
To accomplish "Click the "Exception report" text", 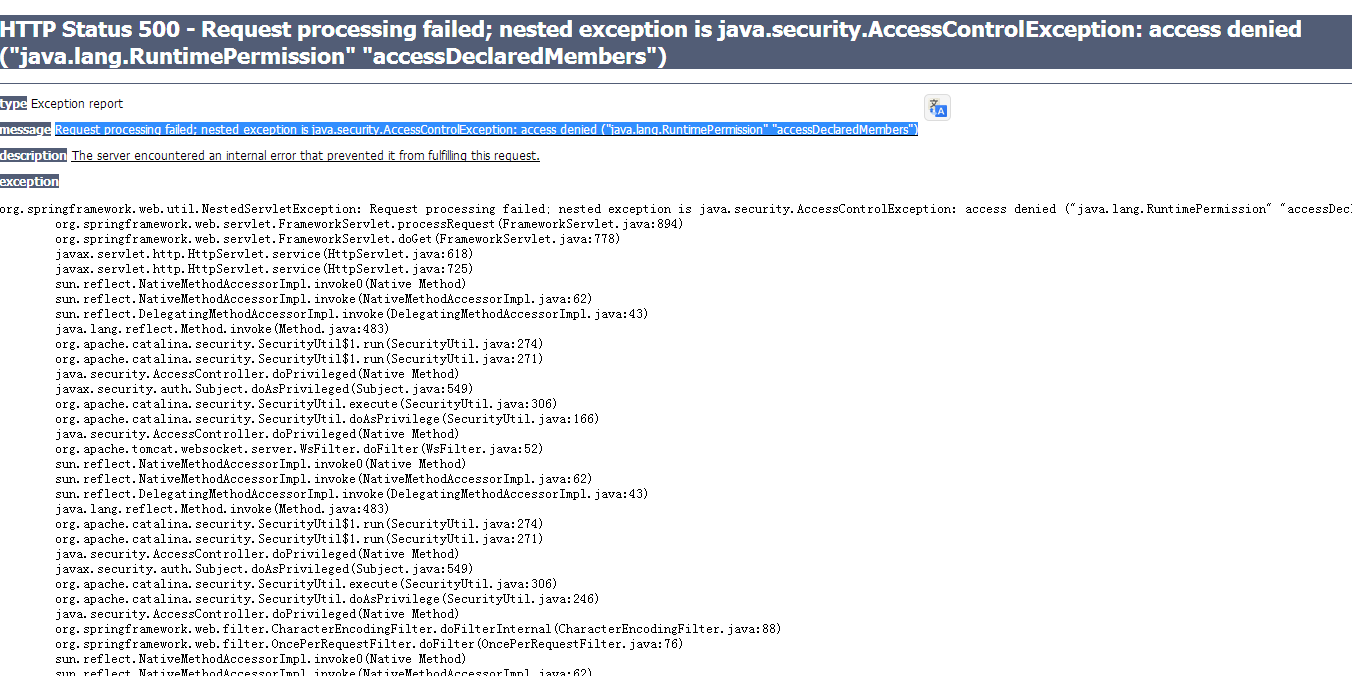I will [77, 104].
